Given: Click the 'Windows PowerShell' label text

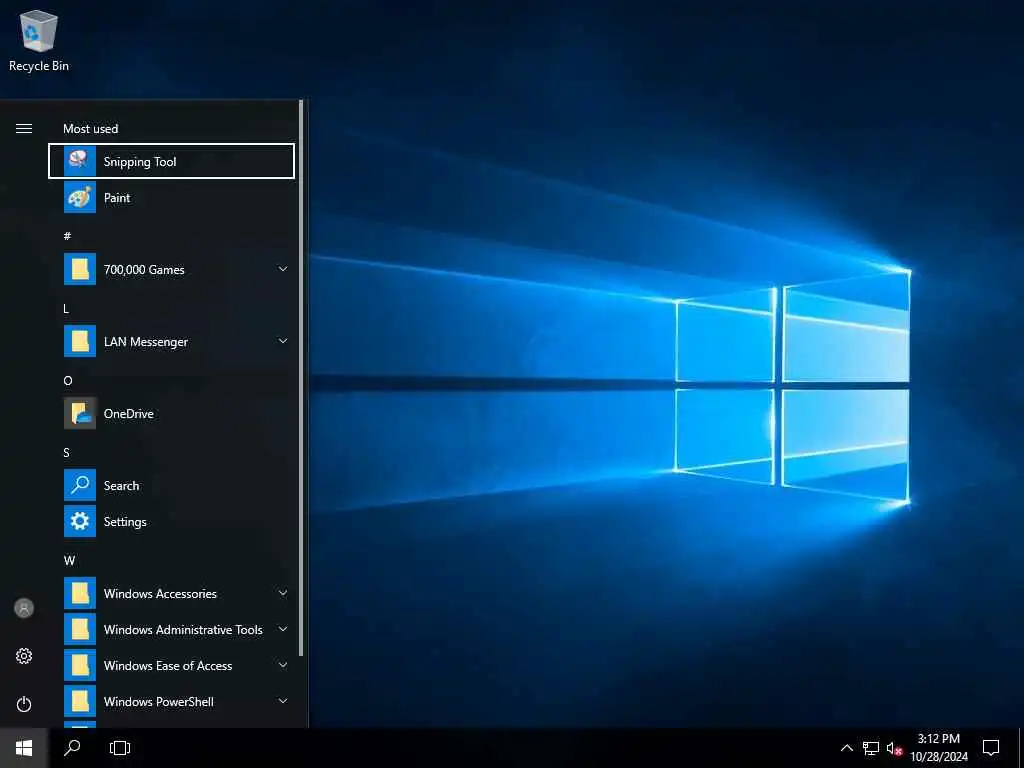Looking at the screenshot, I should coord(159,701).
